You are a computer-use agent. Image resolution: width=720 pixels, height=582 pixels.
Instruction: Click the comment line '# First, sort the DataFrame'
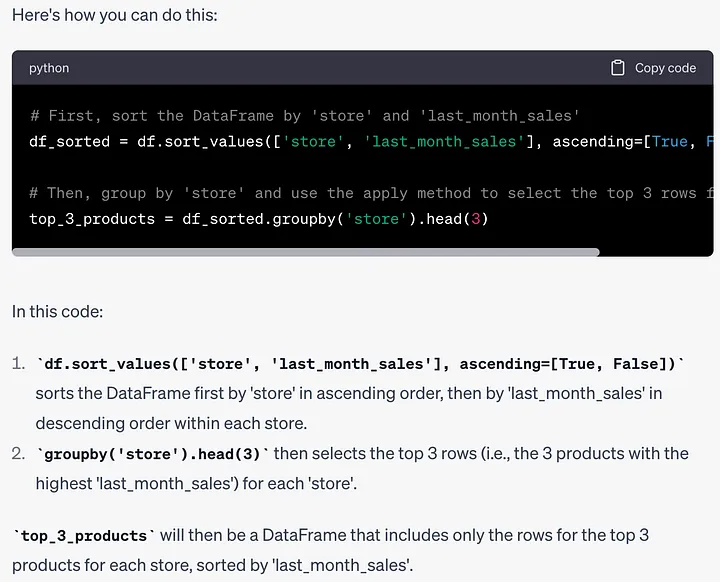[x=305, y=115]
